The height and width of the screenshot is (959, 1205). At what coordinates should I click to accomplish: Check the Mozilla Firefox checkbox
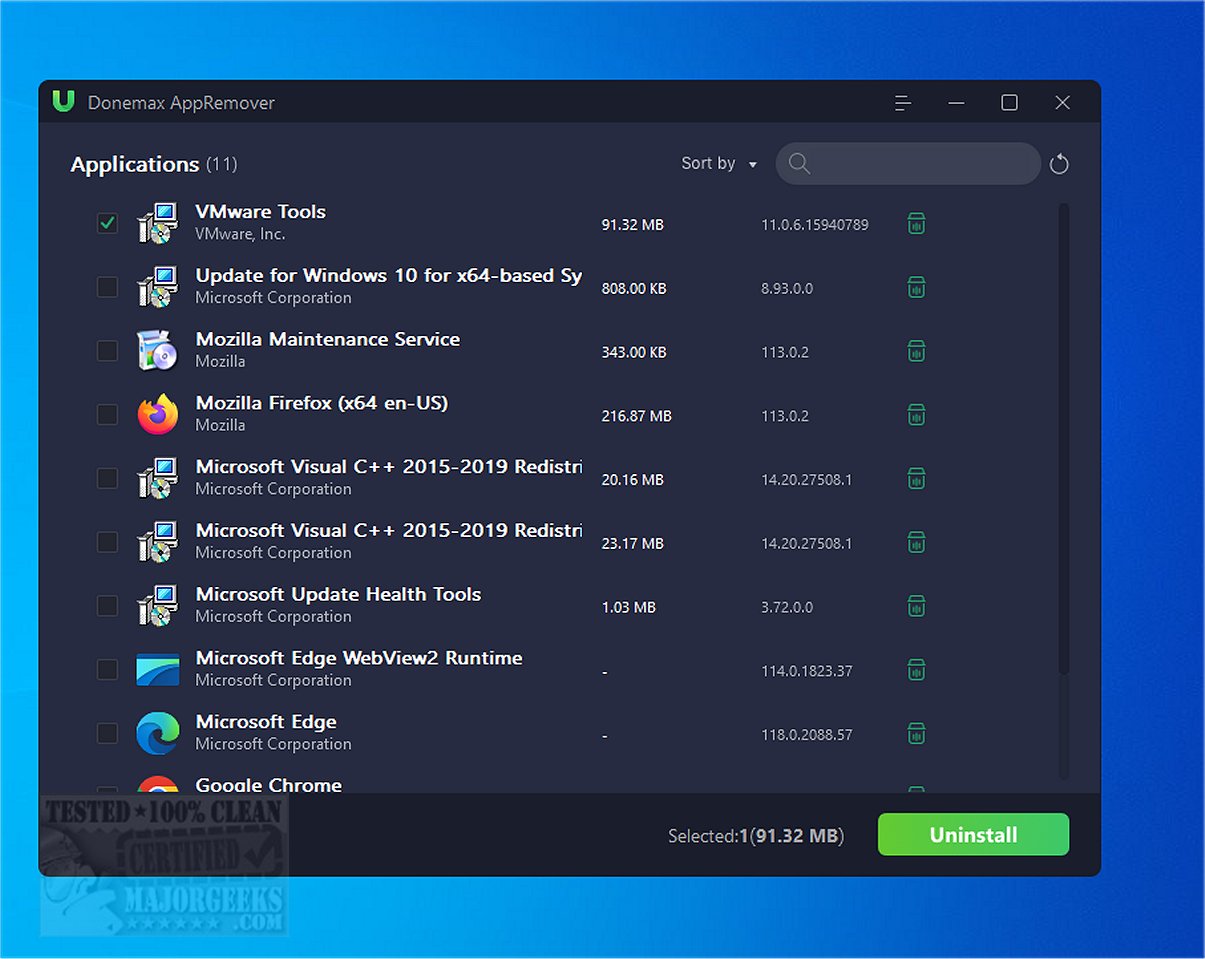(x=107, y=415)
